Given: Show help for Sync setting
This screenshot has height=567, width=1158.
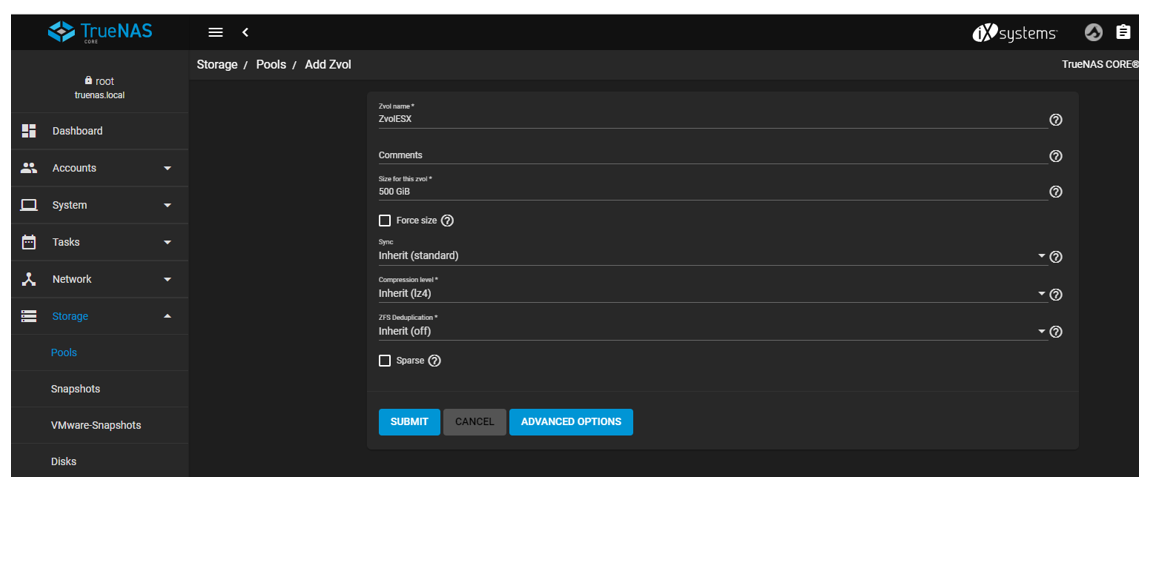Looking at the screenshot, I should click(x=1056, y=257).
